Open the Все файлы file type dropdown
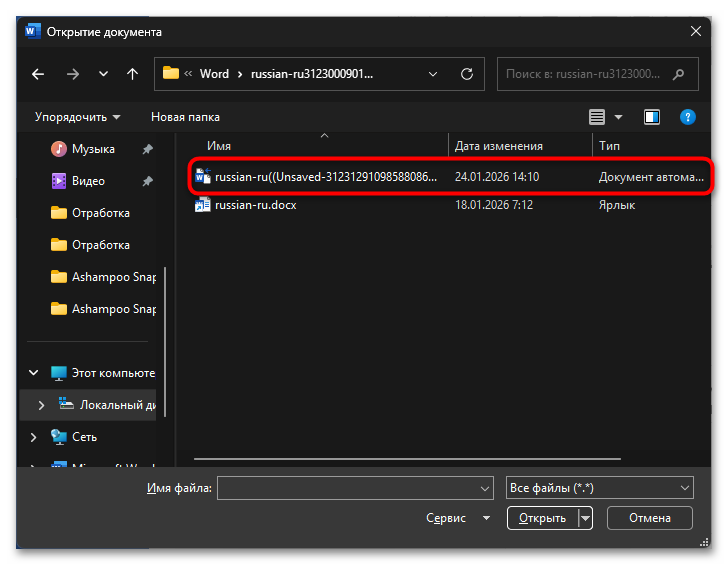The height and width of the screenshot is (565, 728). 599,488
